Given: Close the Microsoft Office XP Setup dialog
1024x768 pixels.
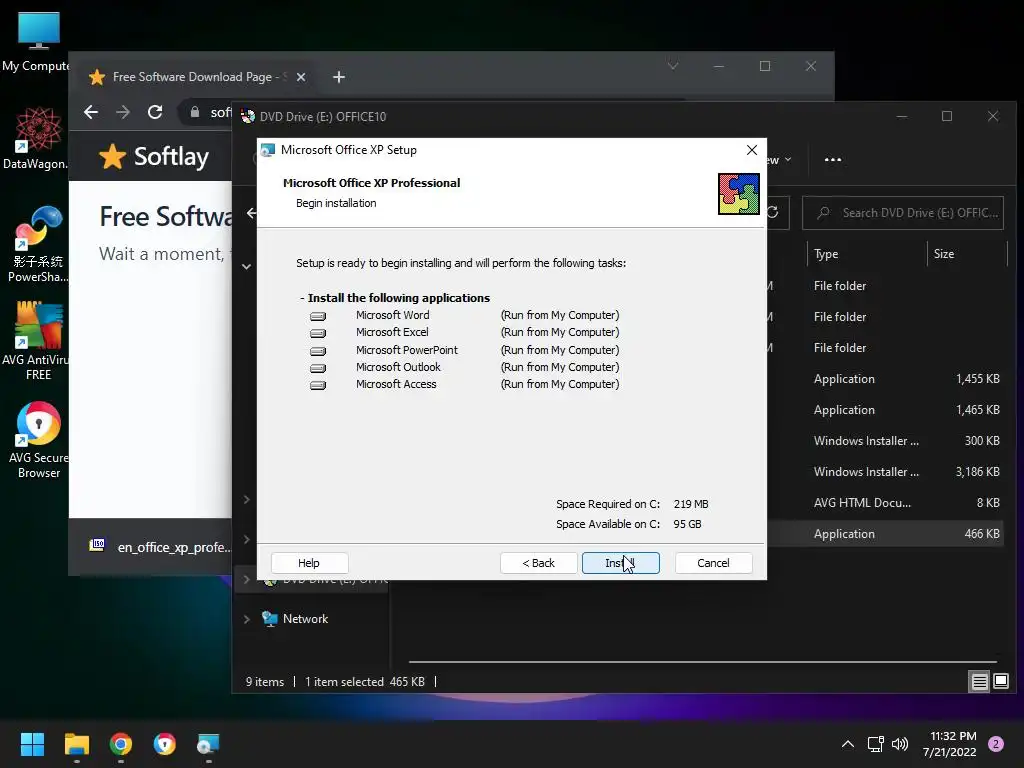Looking at the screenshot, I should point(752,150).
